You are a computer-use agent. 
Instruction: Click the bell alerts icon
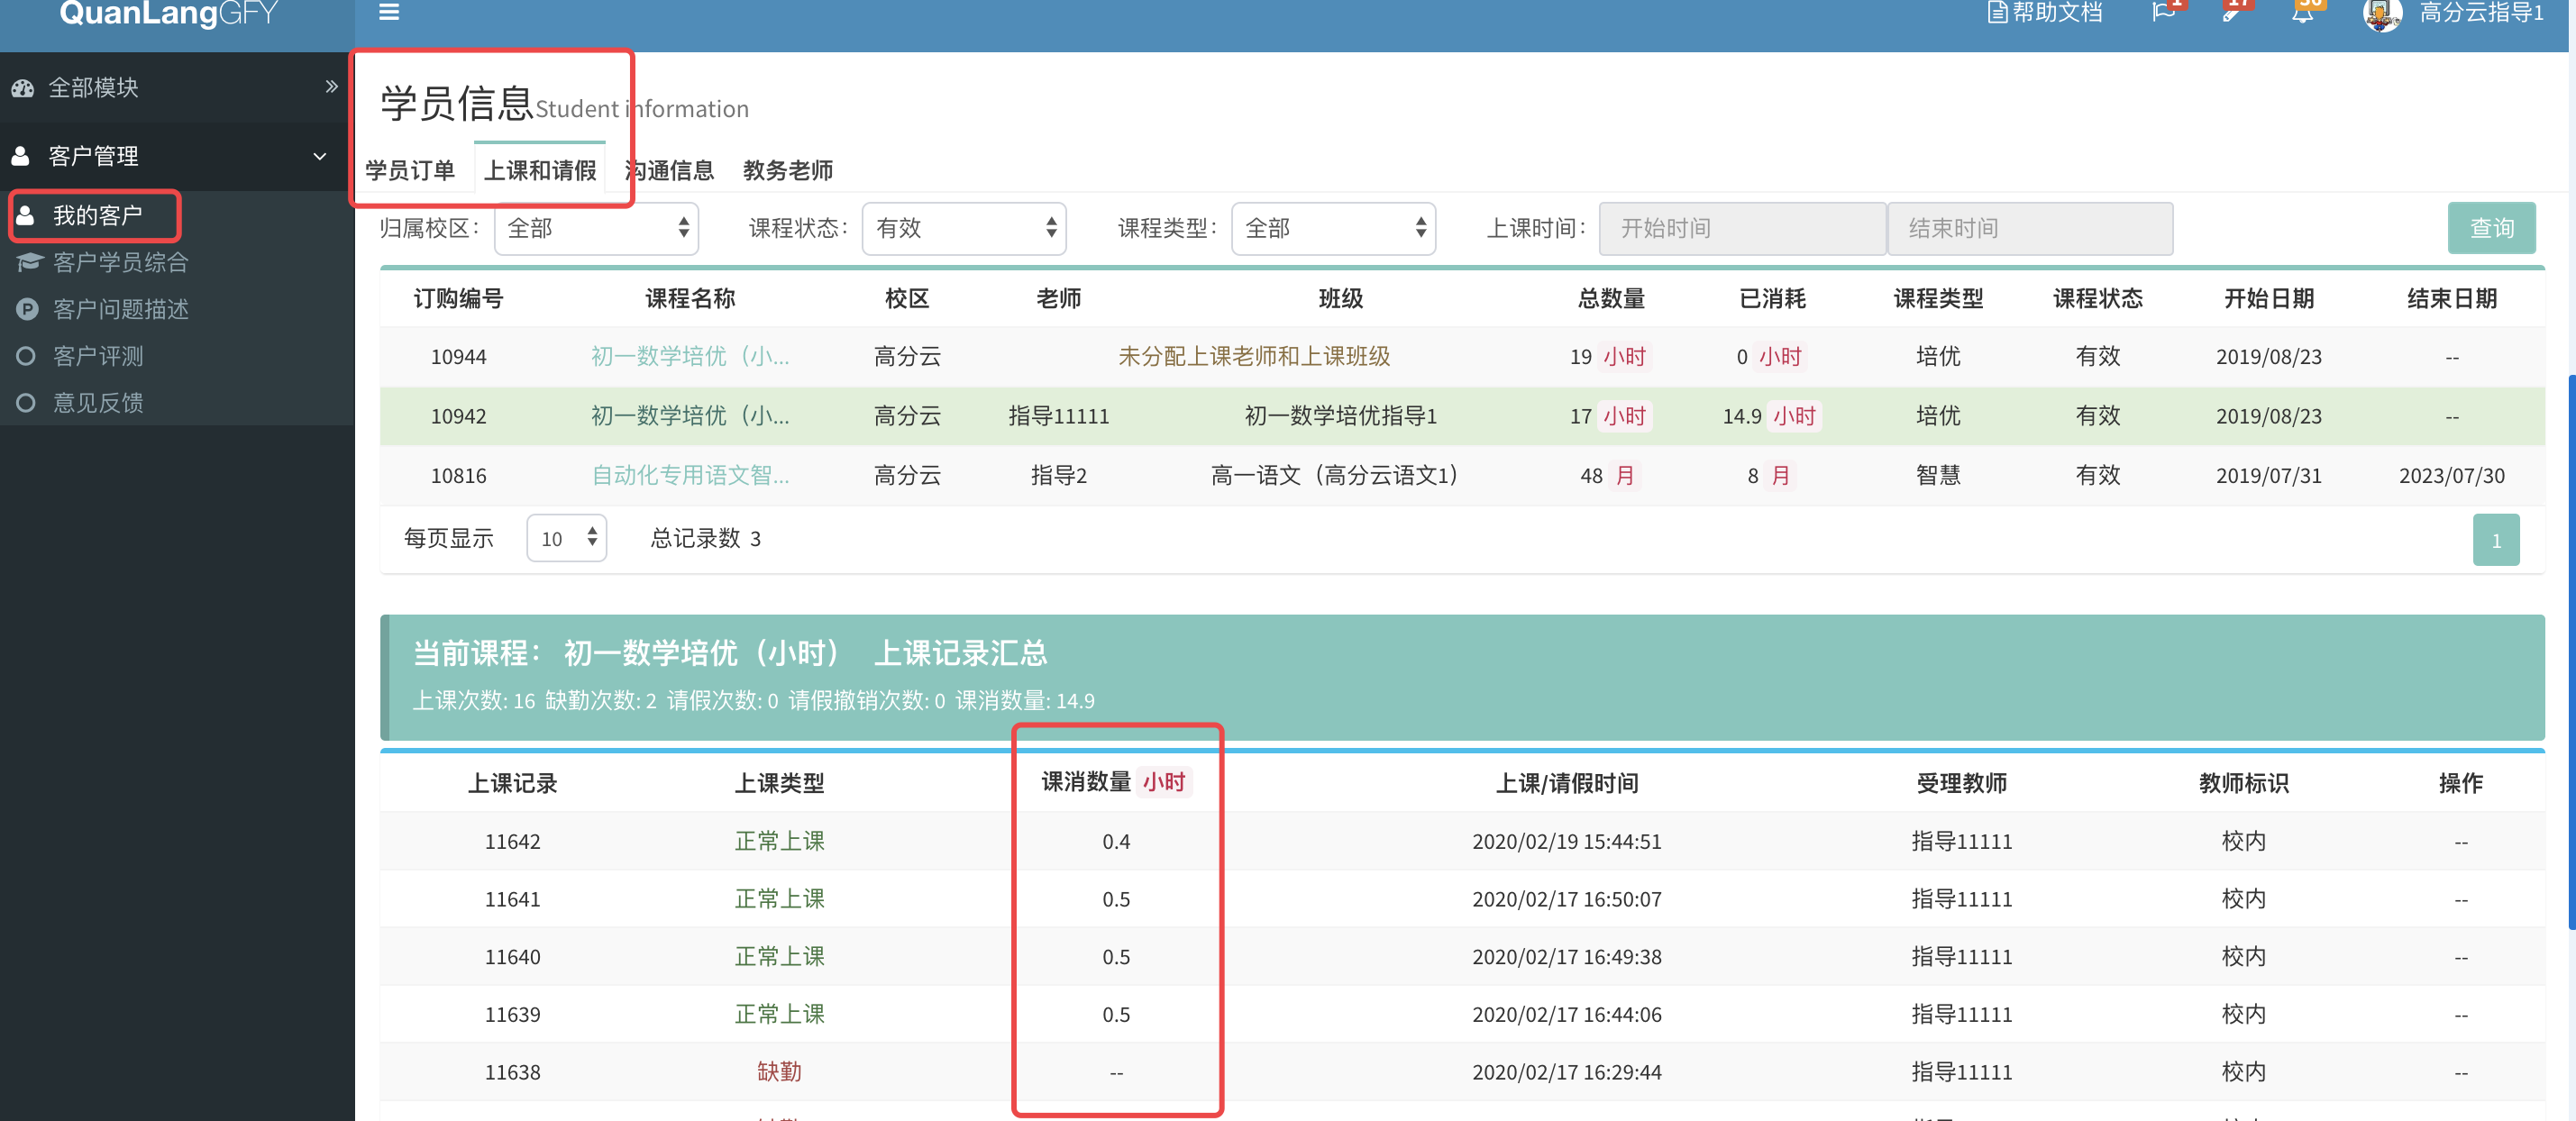point(2303,14)
